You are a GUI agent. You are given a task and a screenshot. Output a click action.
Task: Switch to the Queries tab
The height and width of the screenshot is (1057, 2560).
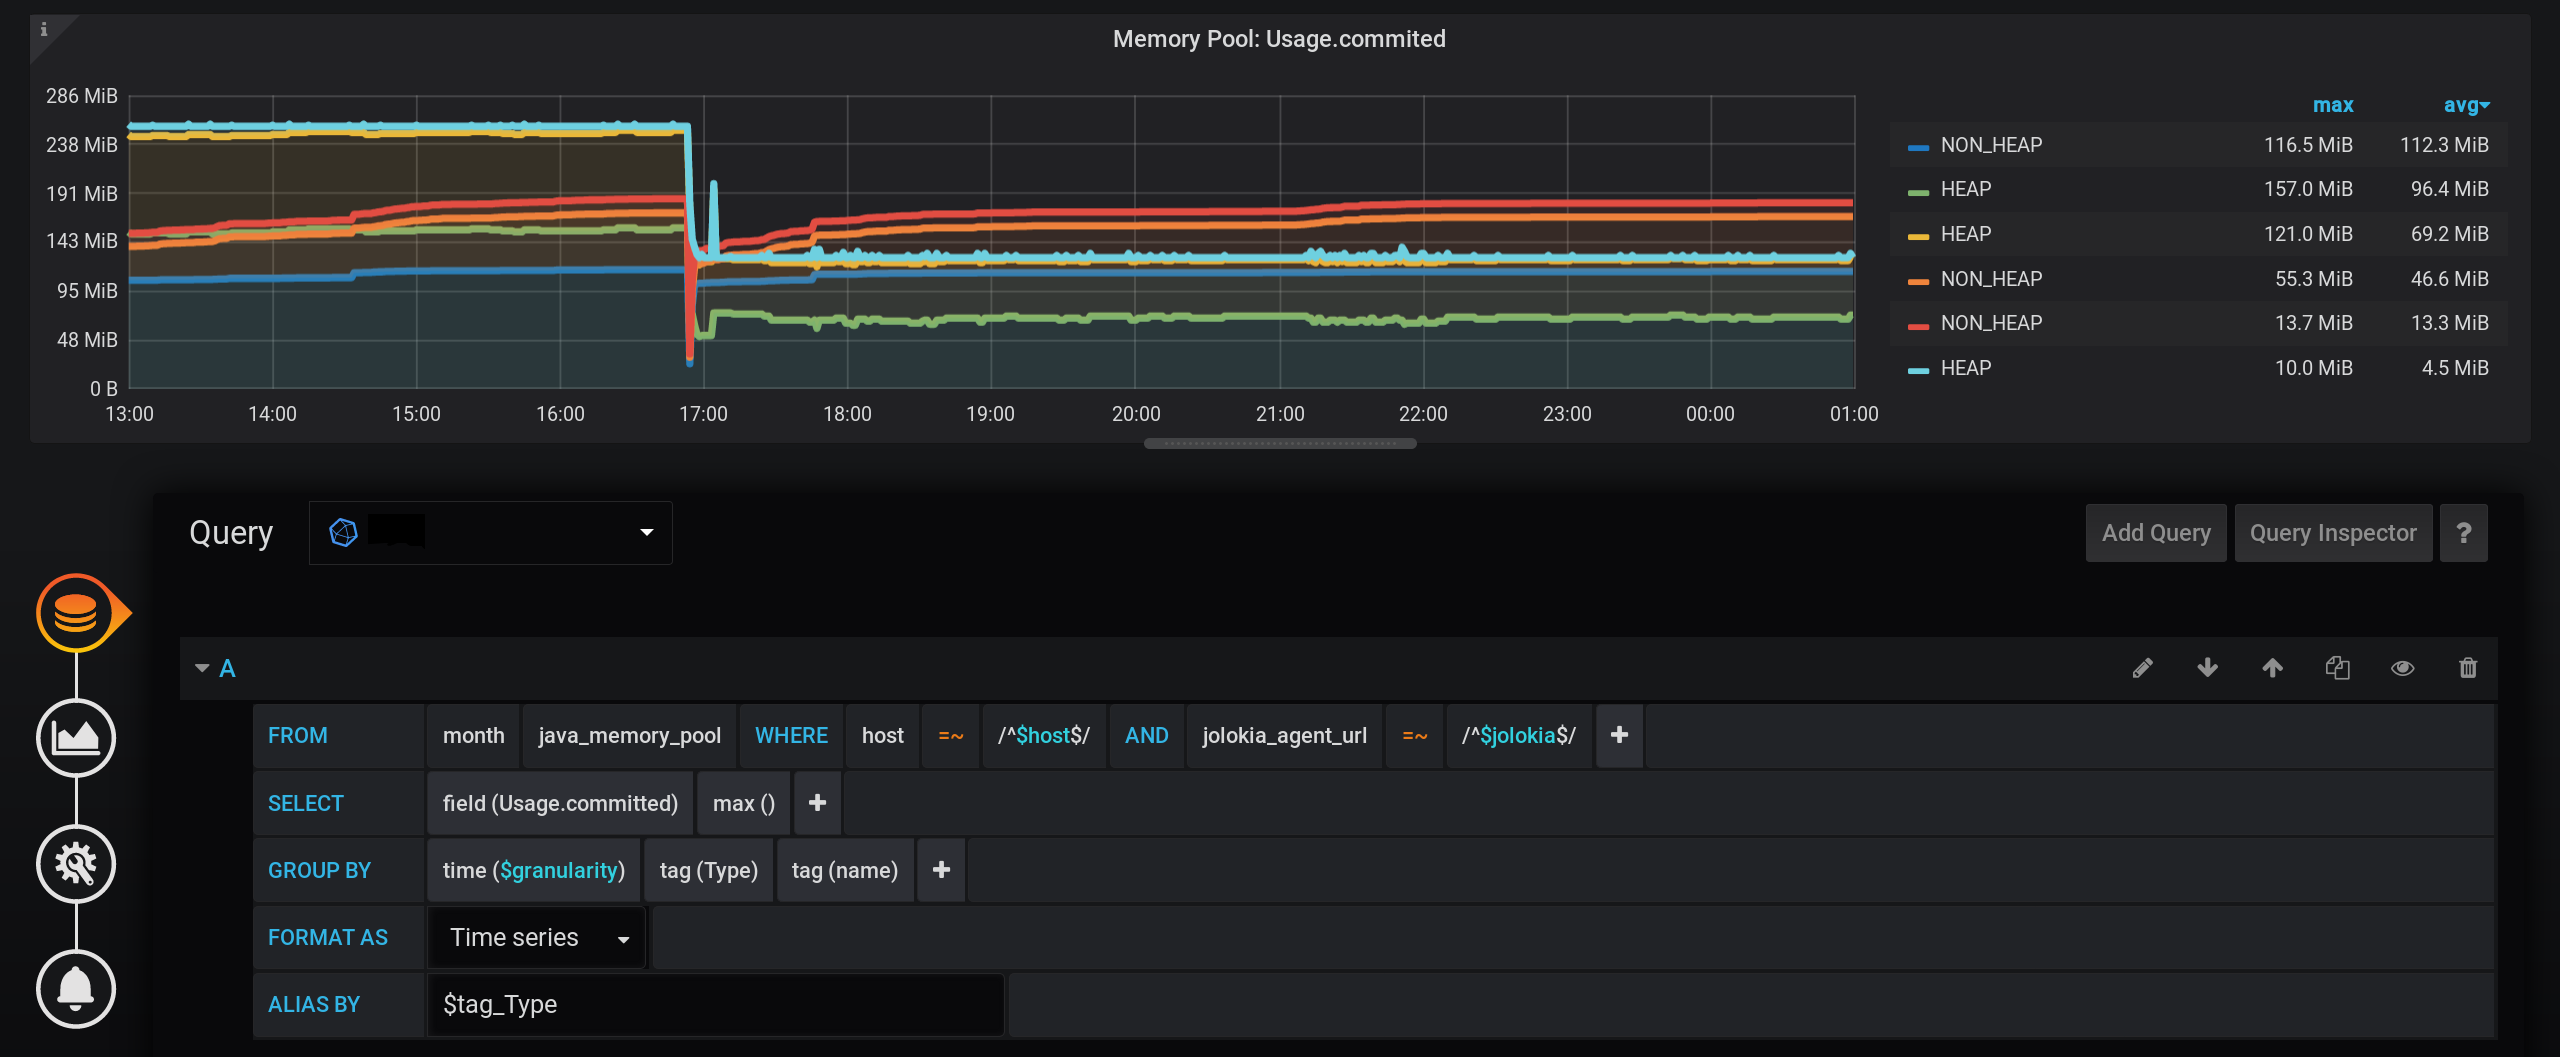point(77,613)
